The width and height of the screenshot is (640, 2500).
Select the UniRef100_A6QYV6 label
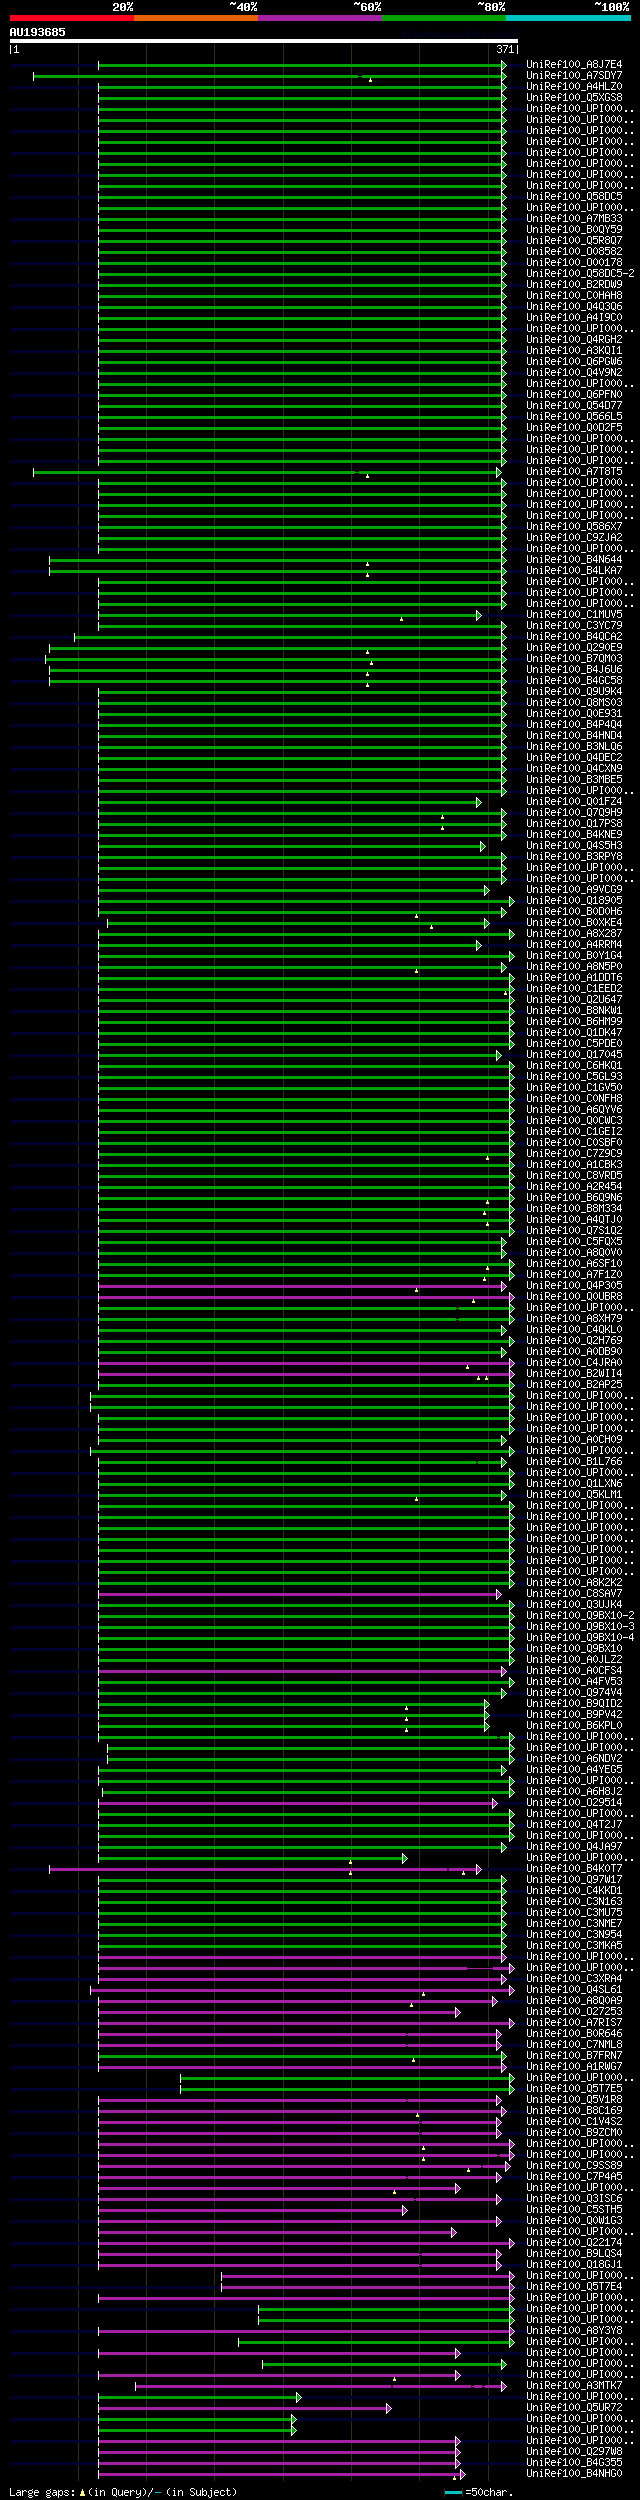click(x=574, y=1110)
